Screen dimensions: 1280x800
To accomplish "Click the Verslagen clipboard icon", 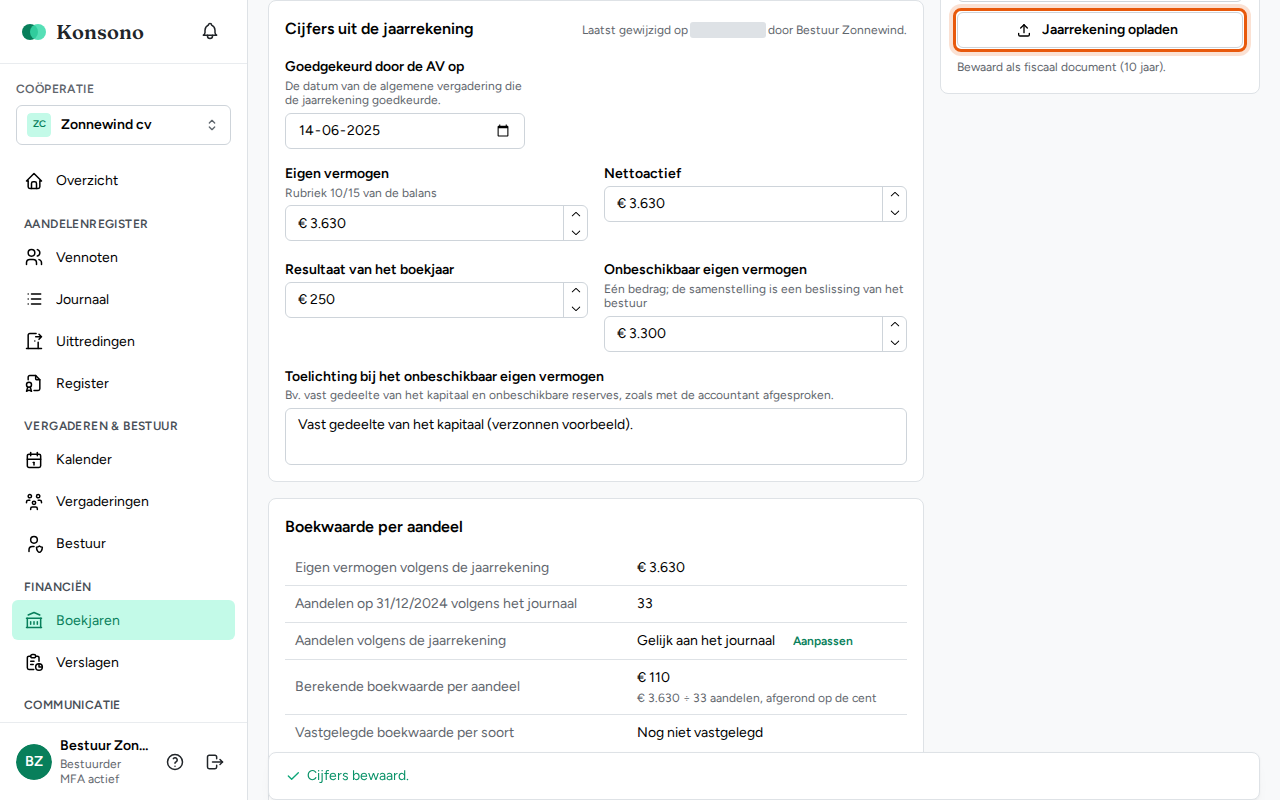I will [34, 663].
